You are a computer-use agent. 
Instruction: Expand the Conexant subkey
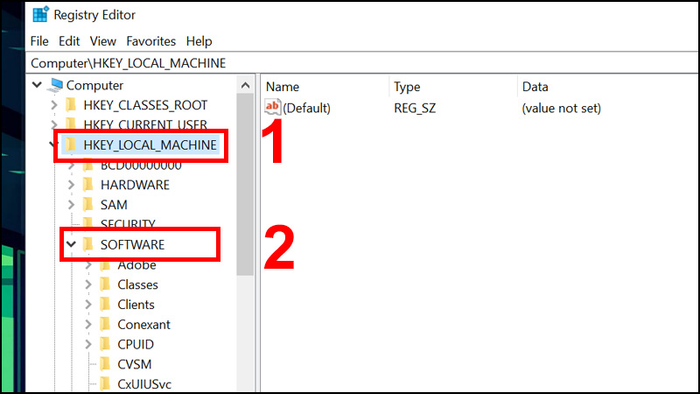pyautogui.click(x=88, y=324)
